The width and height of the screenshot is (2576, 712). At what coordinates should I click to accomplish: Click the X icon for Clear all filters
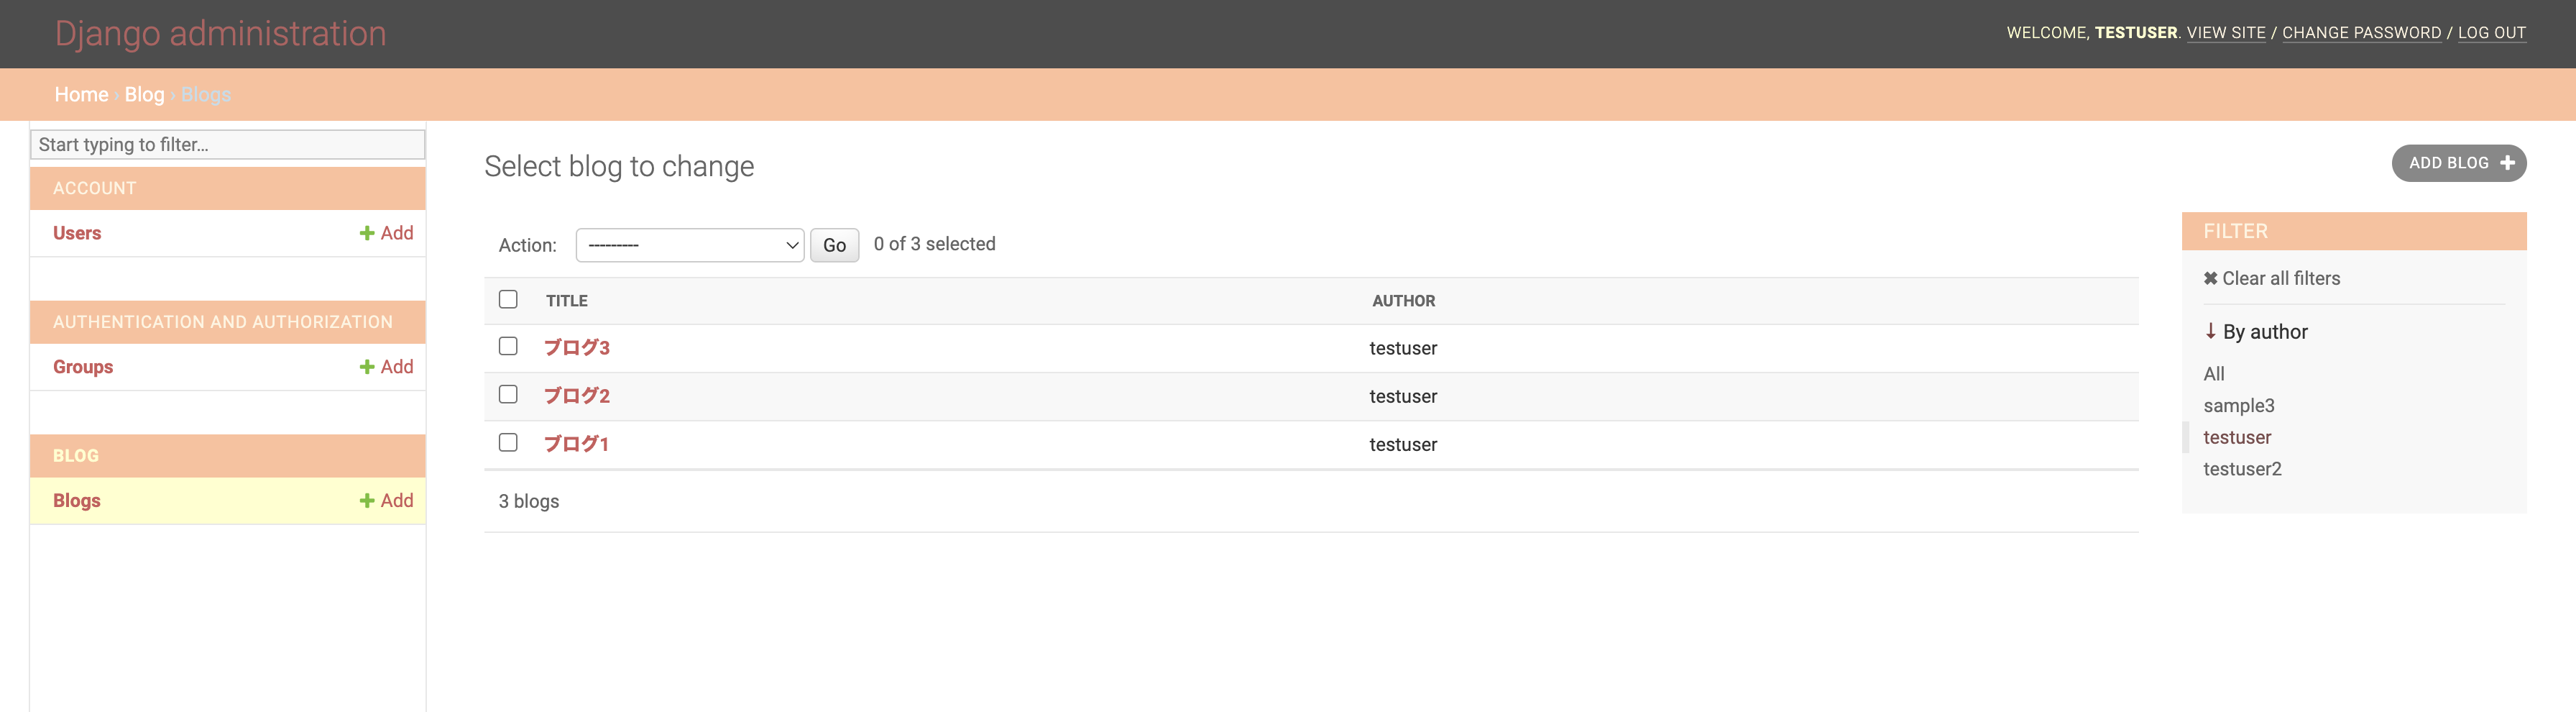pyautogui.click(x=2210, y=279)
